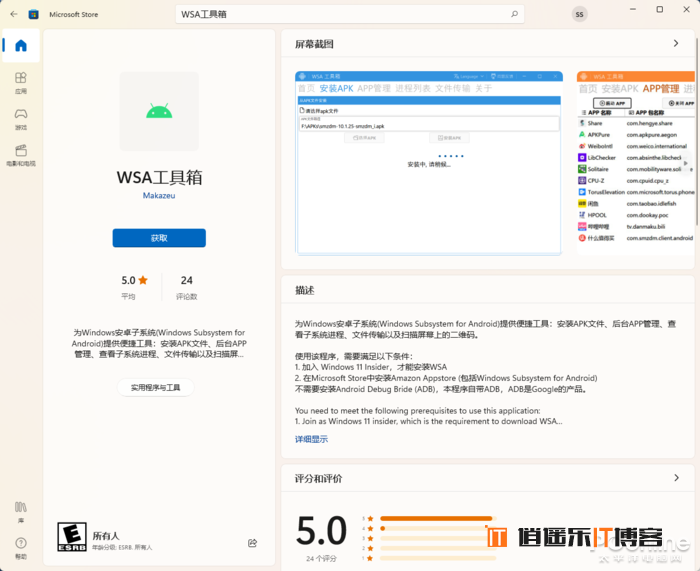Click the search magnifier icon
This screenshot has width=700, height=571.
(x=514, y=14)
